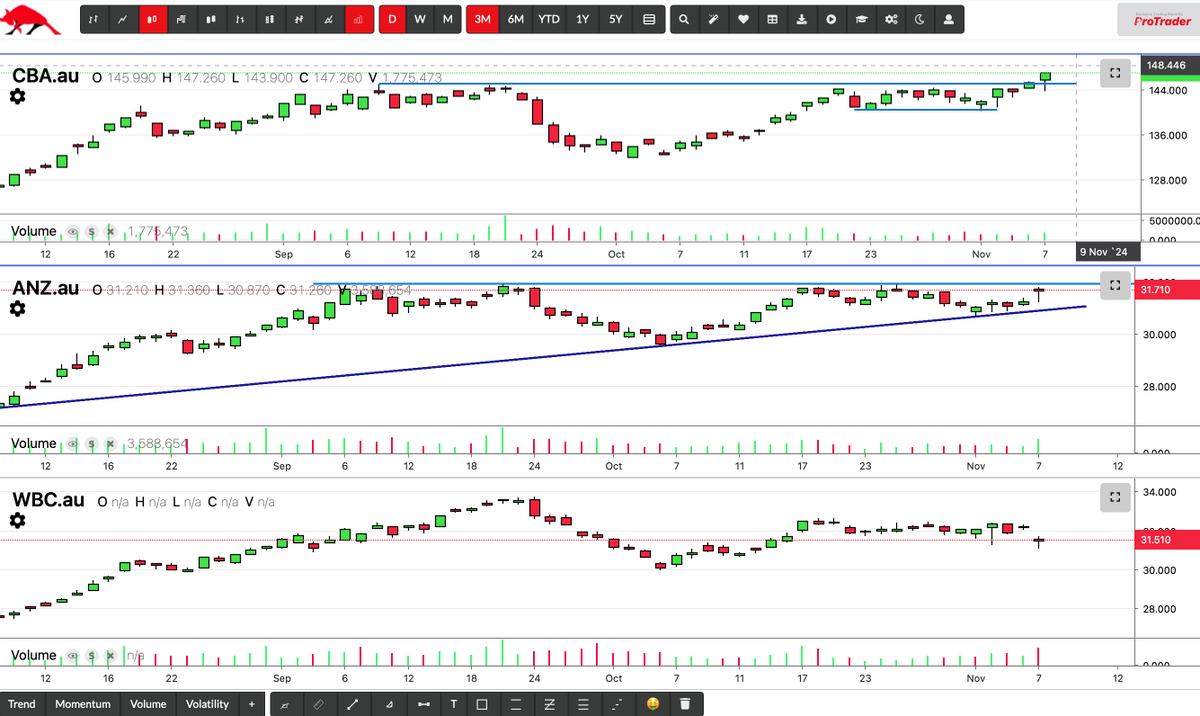The height and width of the screenshot is (716, 1200).
Task: Select the M monthly interval
Action: (447, 19)
